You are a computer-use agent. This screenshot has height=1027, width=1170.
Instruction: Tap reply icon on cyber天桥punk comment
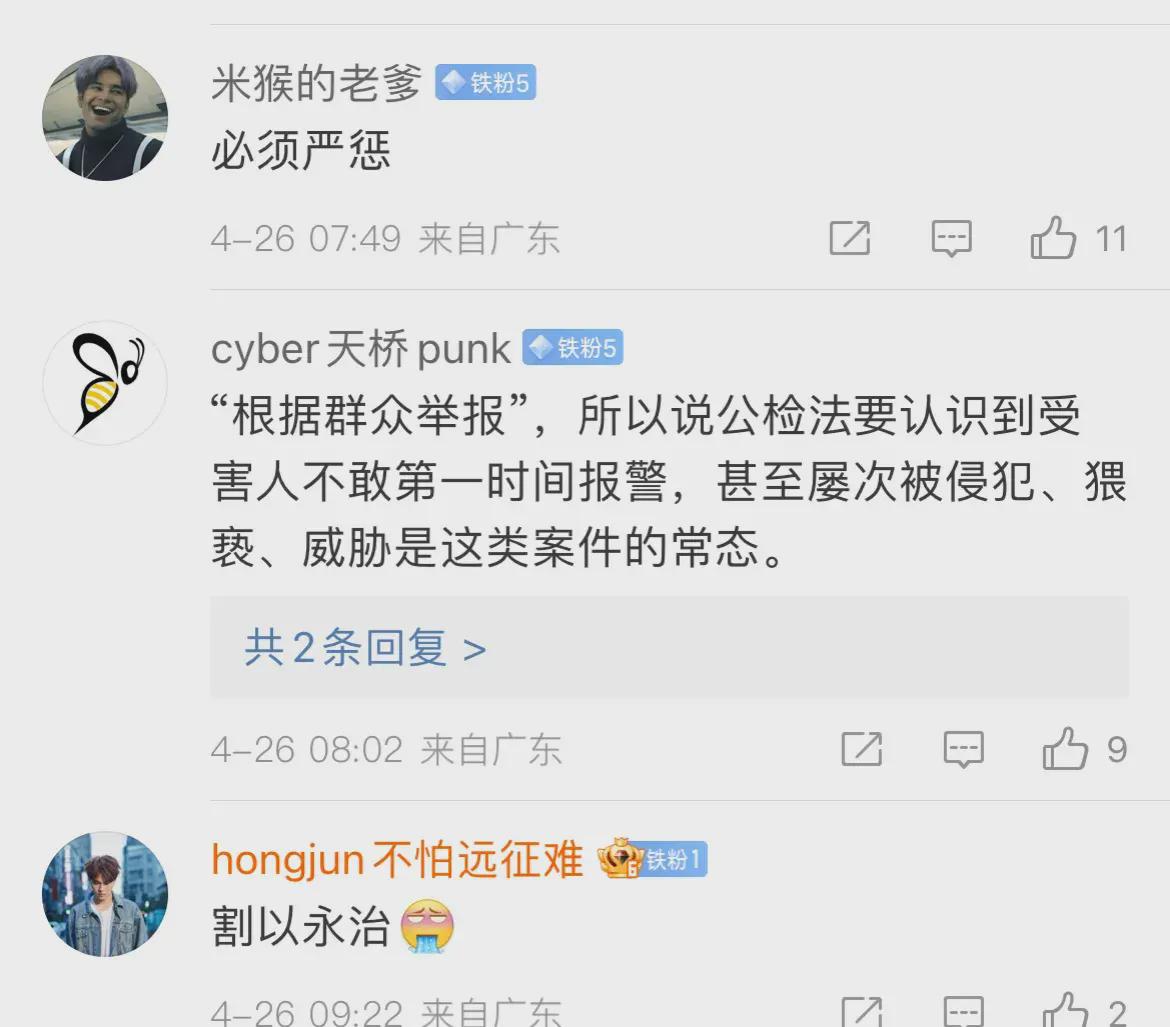(x=963, y=749)
